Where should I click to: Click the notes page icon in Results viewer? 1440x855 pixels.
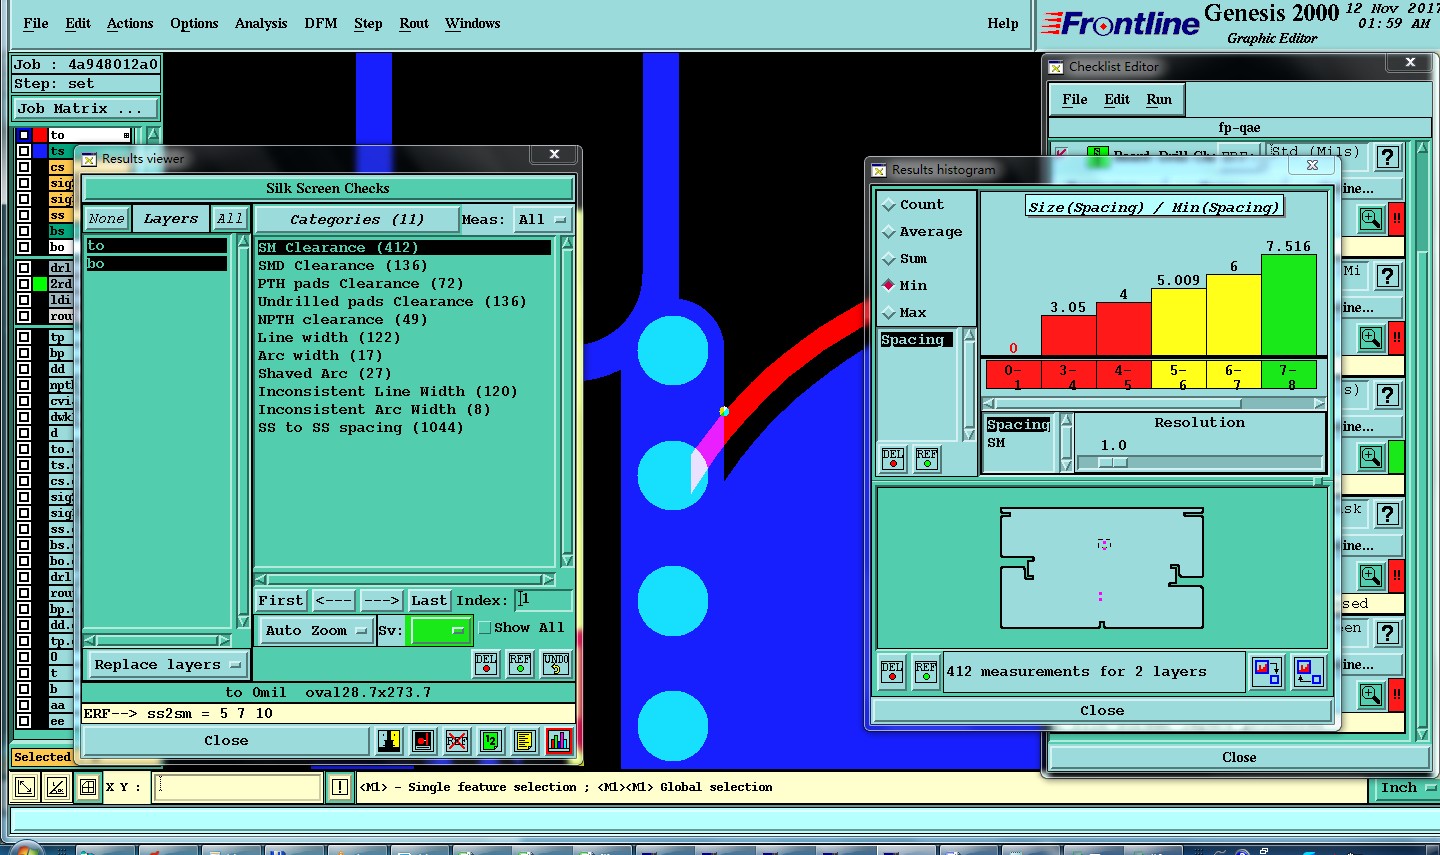click(524, 741)
